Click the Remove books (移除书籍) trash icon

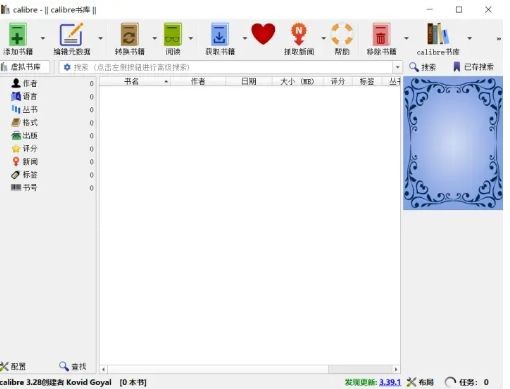coord(381,35)
